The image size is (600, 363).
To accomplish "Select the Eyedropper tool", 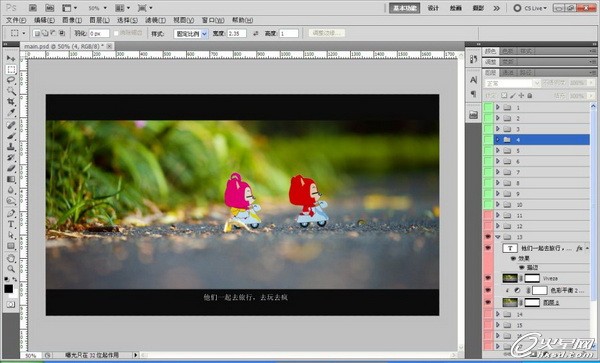I will pos(11,112).
